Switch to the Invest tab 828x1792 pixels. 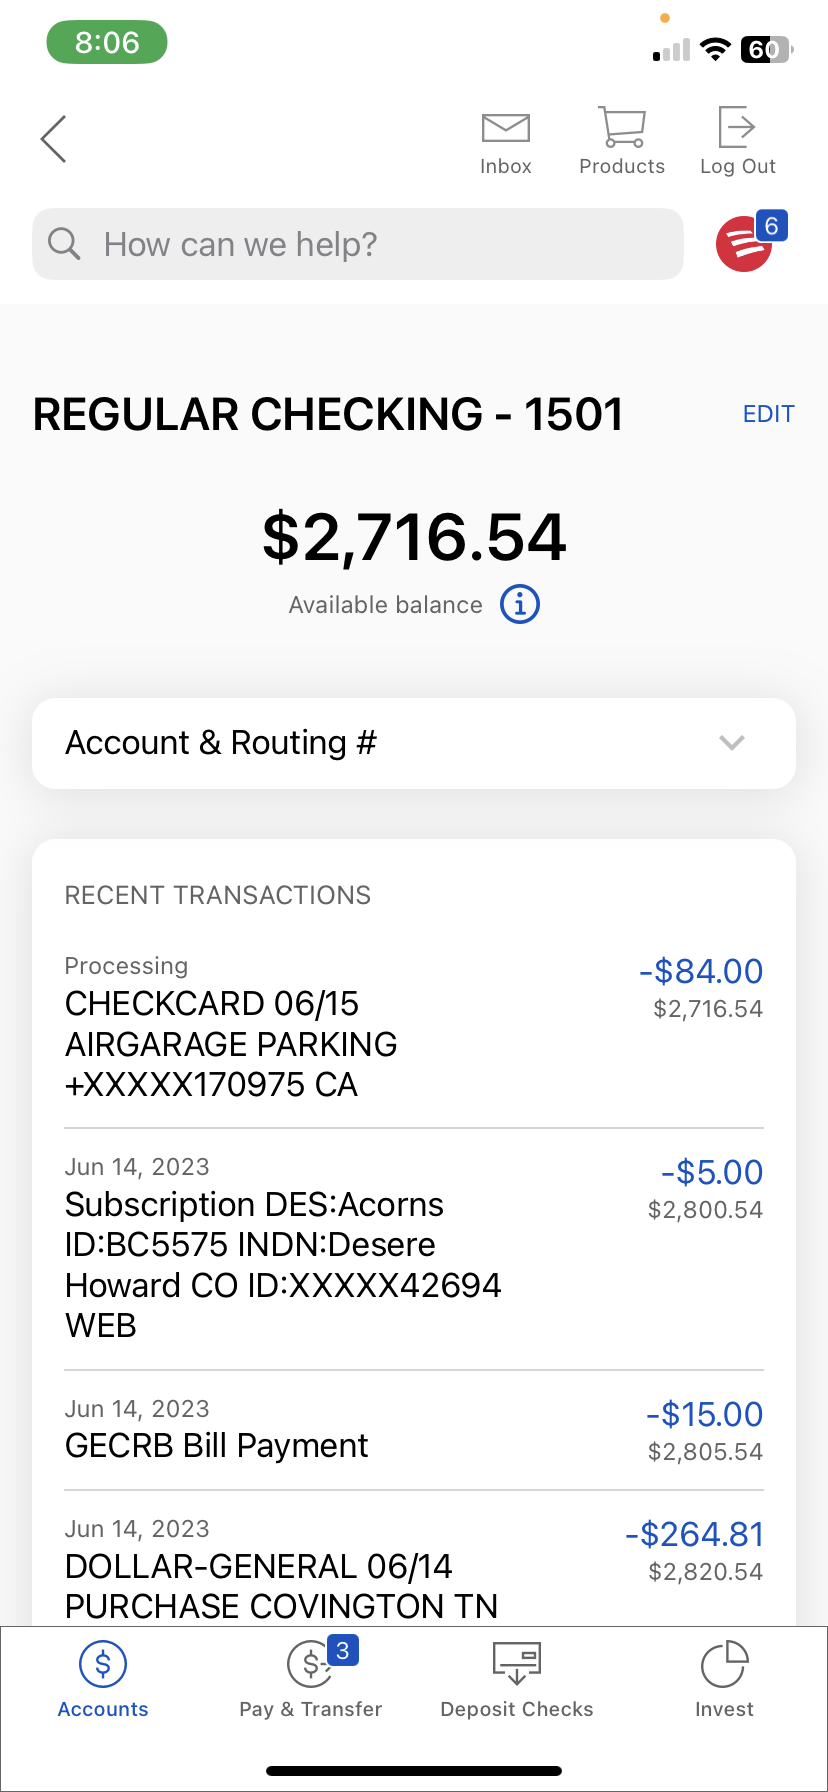[724, 1680]
